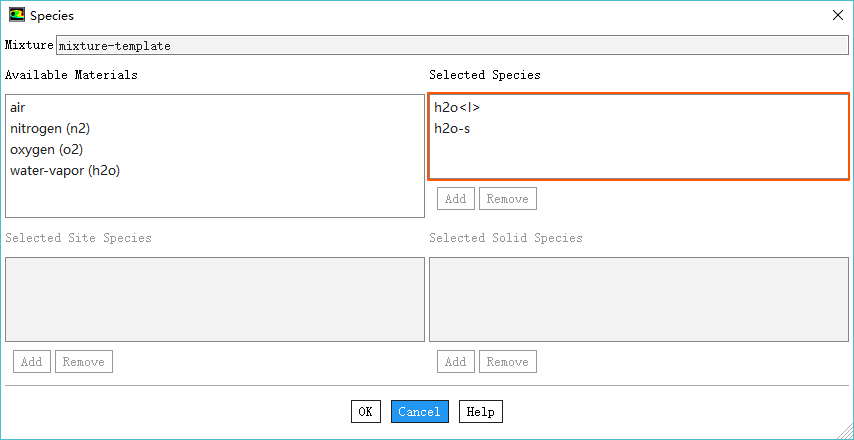Click Remove under Selected Solid Species
This screenshot has width=854, height=440.
[x=507, y=362]
